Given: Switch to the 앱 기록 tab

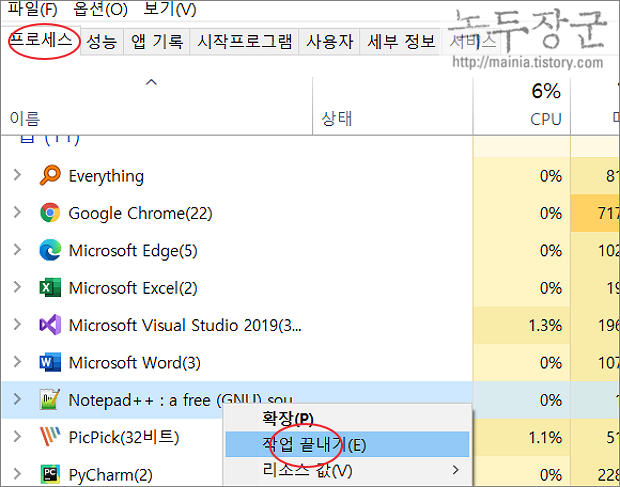Looking at the screenshot, I should (x=157, y=42).
